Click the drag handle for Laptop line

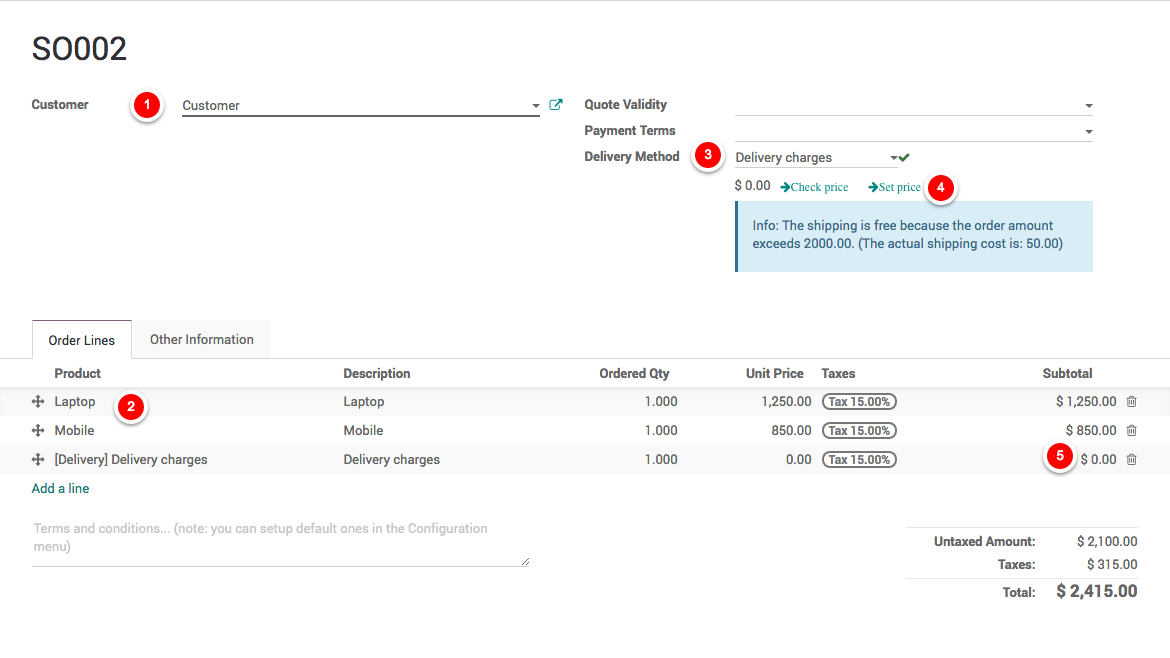[x=38, y=402]
